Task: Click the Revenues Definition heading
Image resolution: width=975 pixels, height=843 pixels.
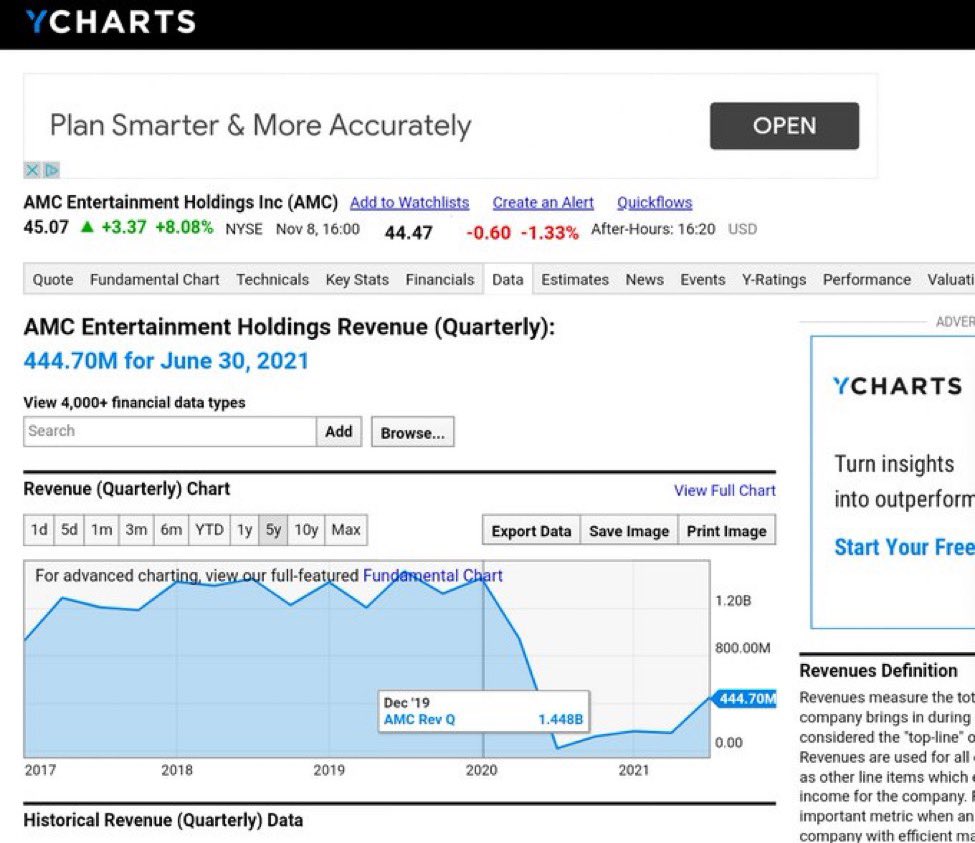Action: pyautogui.click(x=878, y=671)
